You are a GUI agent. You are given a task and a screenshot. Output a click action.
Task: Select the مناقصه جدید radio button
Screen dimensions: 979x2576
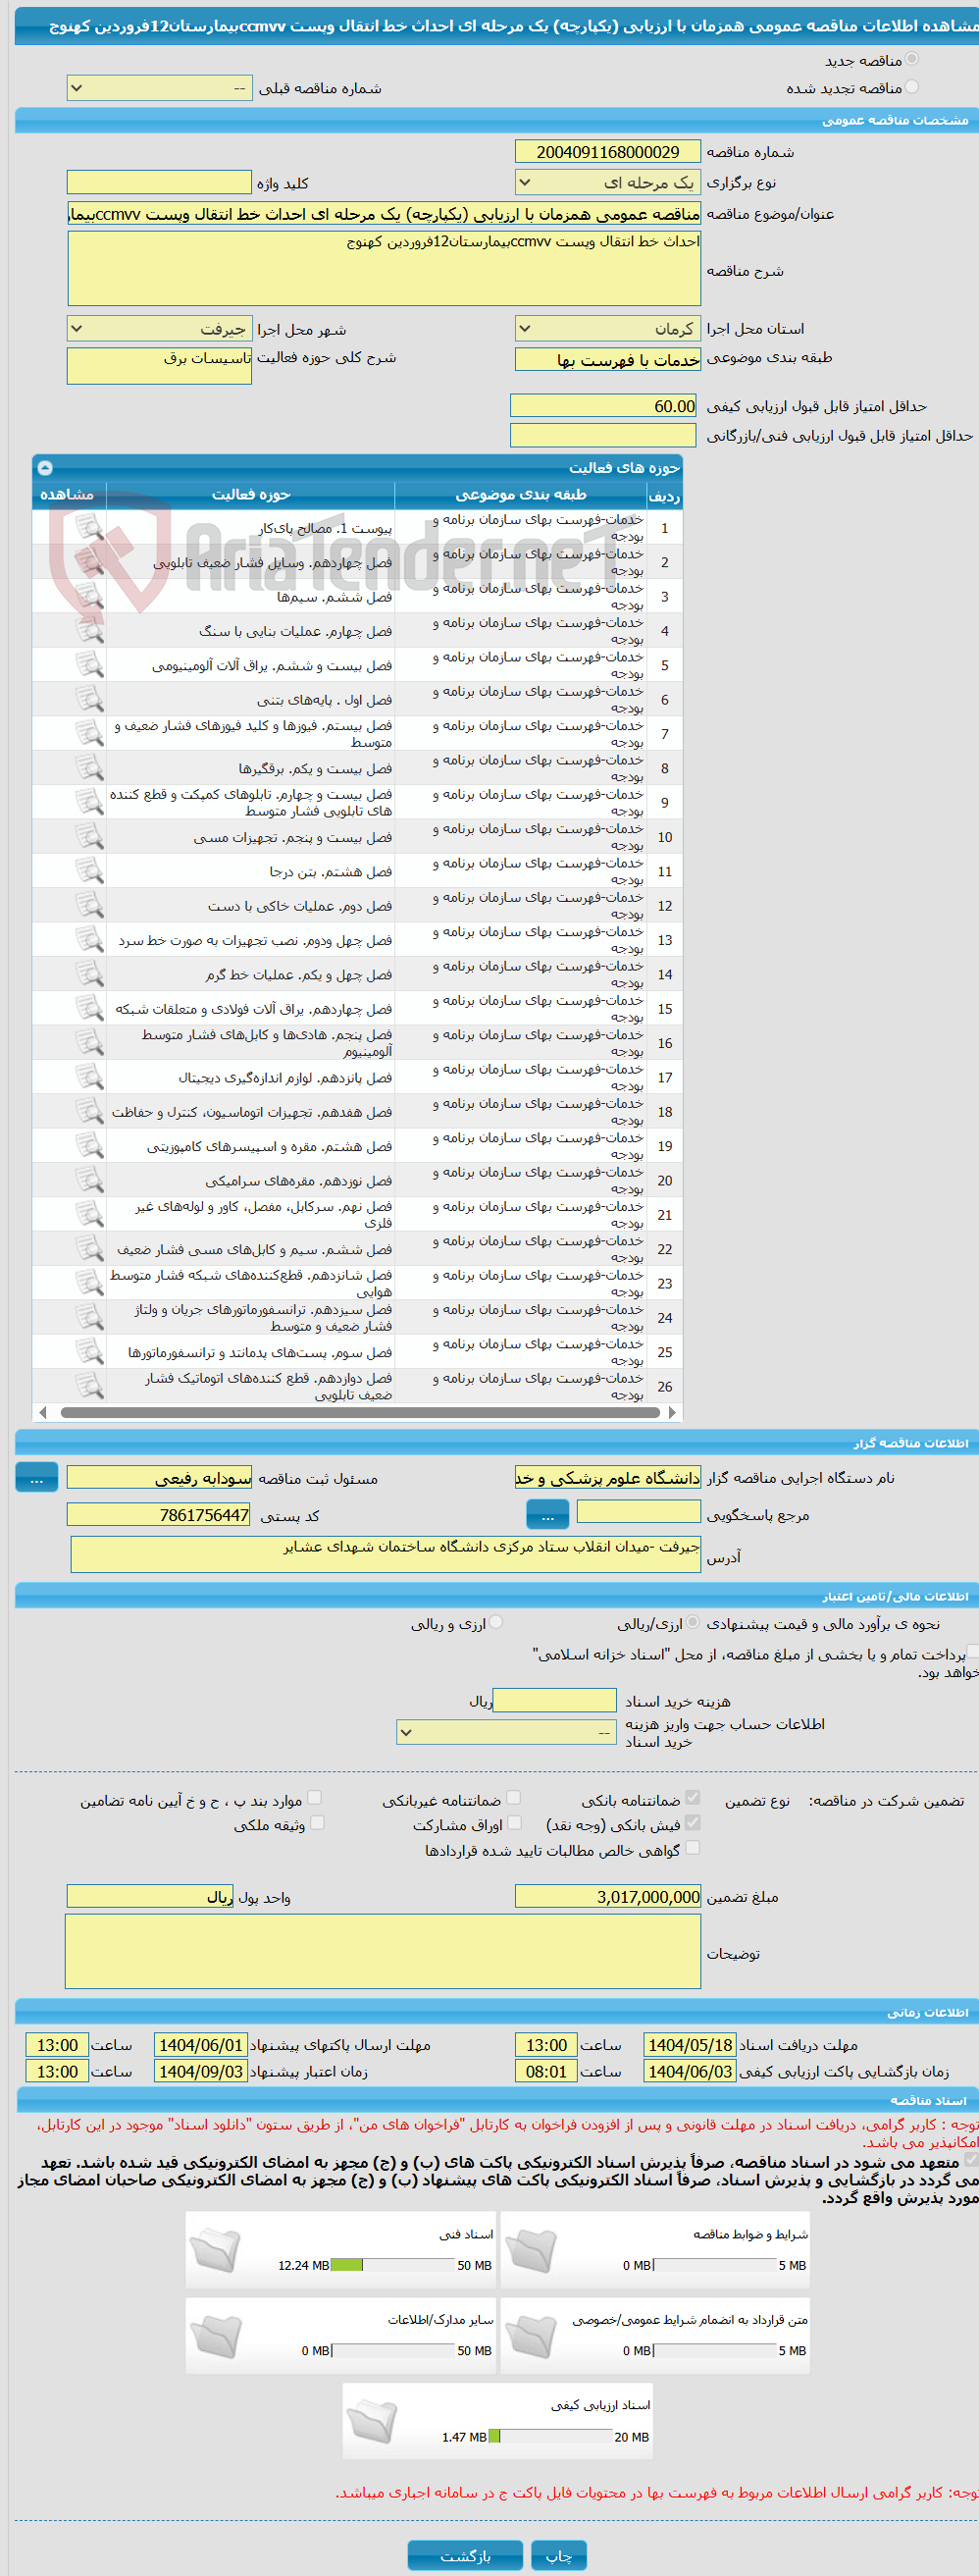point(911,59)
